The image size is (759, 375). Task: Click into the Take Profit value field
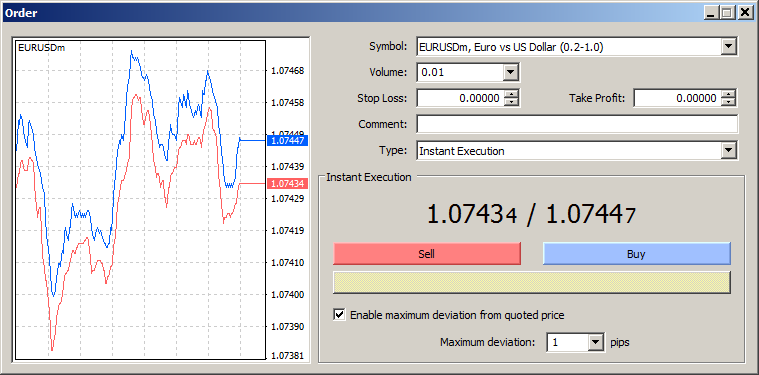(x=677, y=98)
